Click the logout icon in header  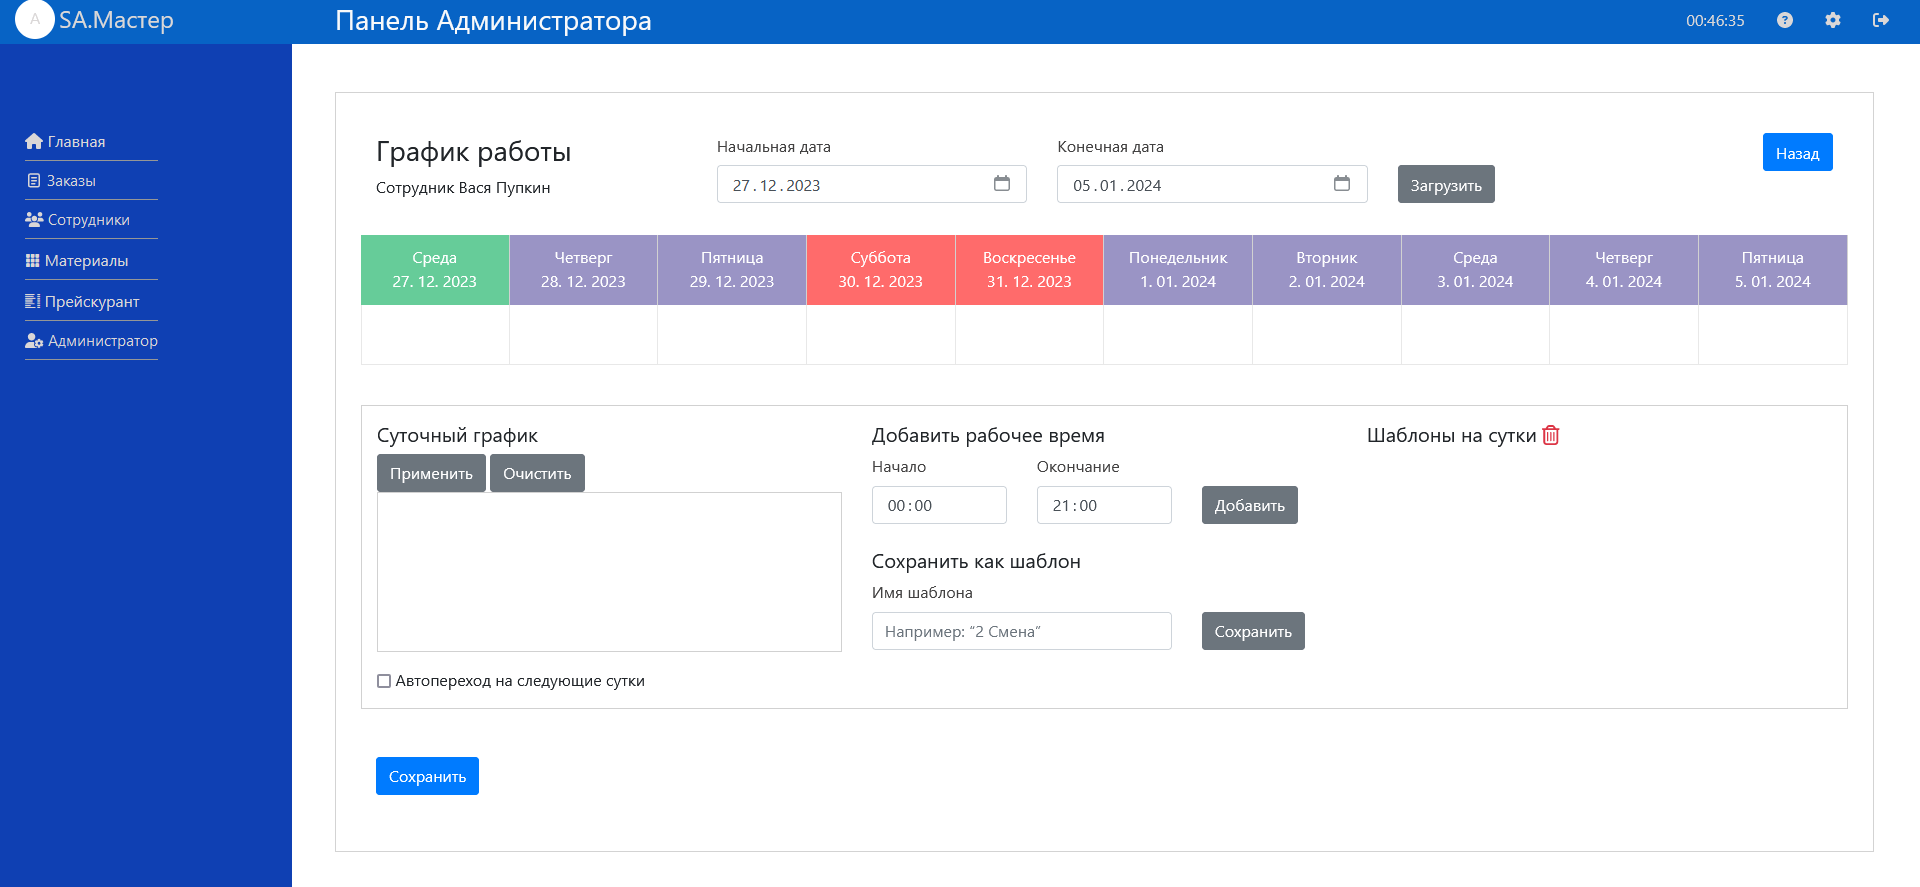click(1881, 20)
